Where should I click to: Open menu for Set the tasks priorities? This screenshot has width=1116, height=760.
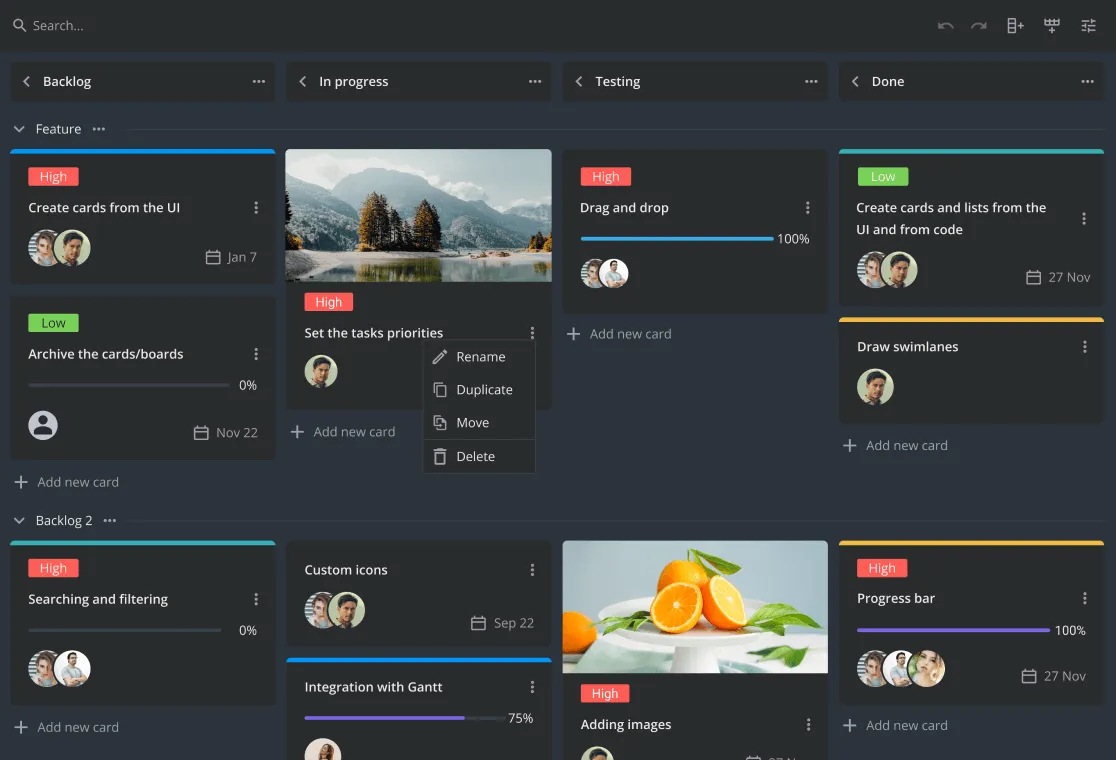pos(532,333)
